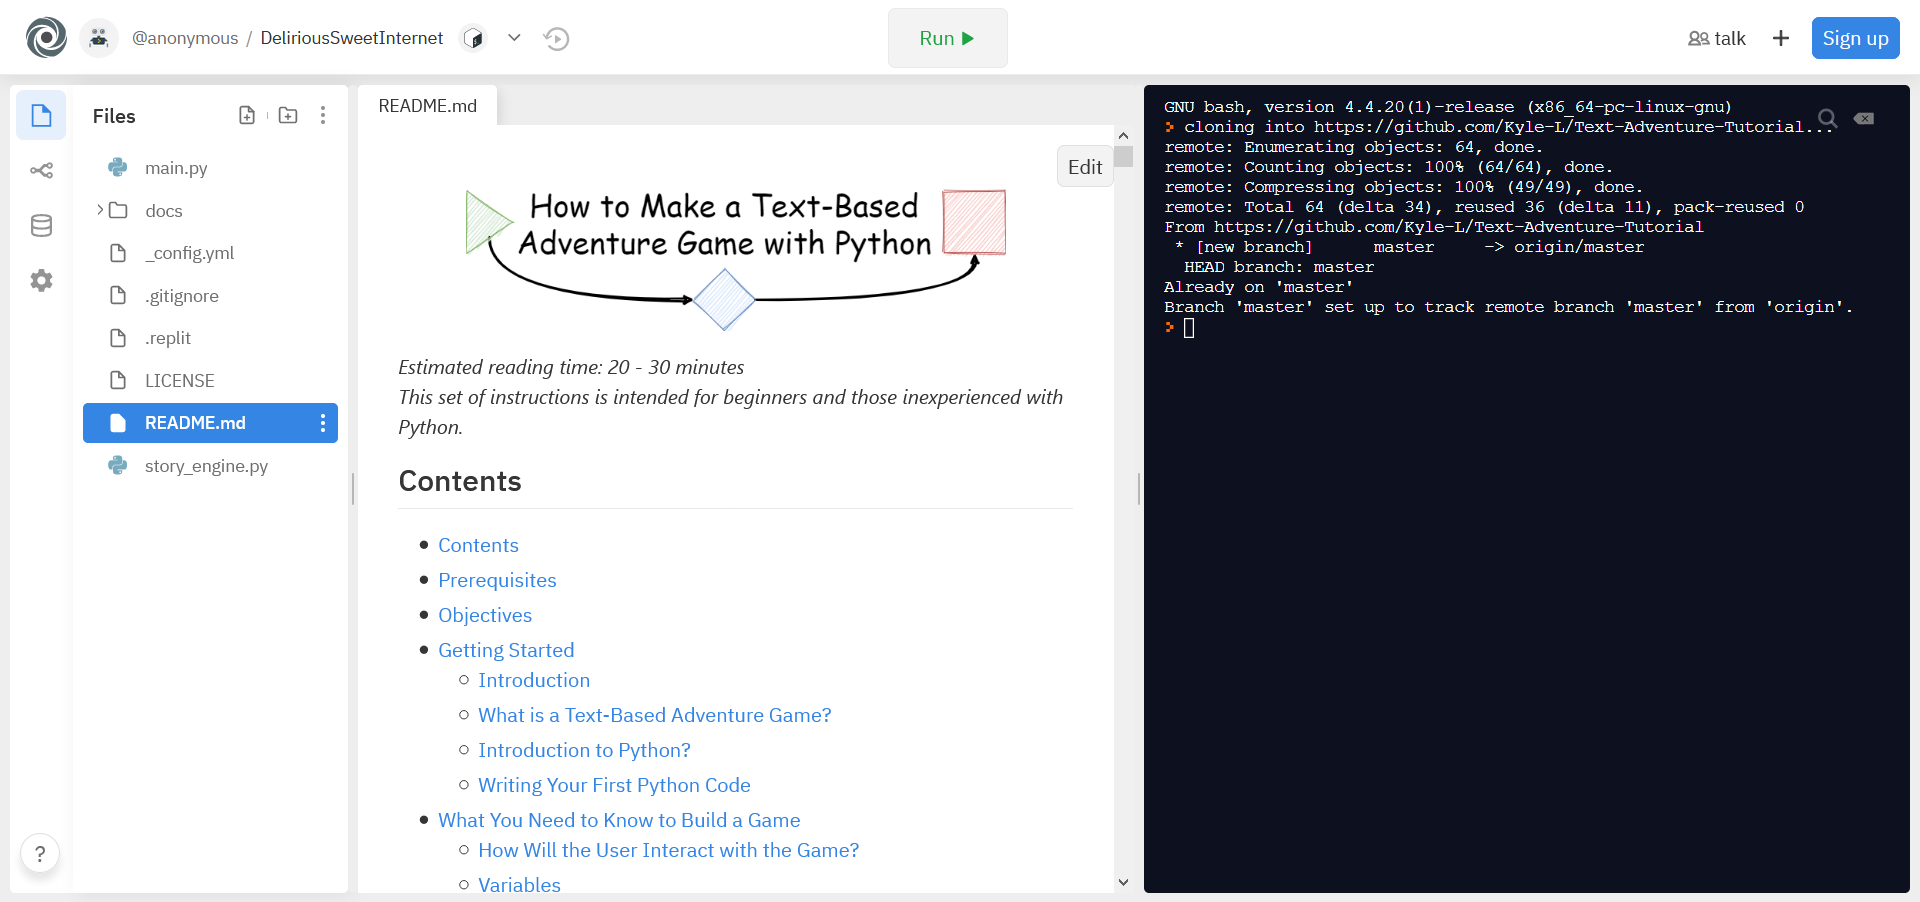Screen dimensions: 1920x902
Task: Open the talk community link
Action: pos(1717,38)
